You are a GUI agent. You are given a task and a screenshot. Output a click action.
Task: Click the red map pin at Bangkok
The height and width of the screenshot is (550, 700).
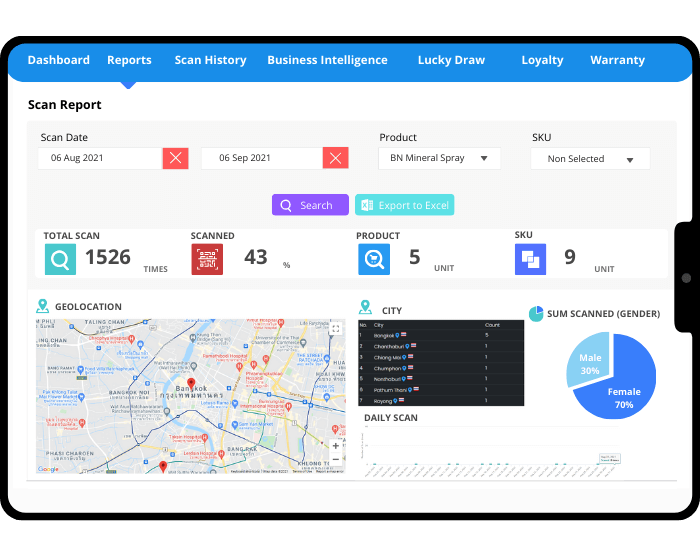pos(191,384)
